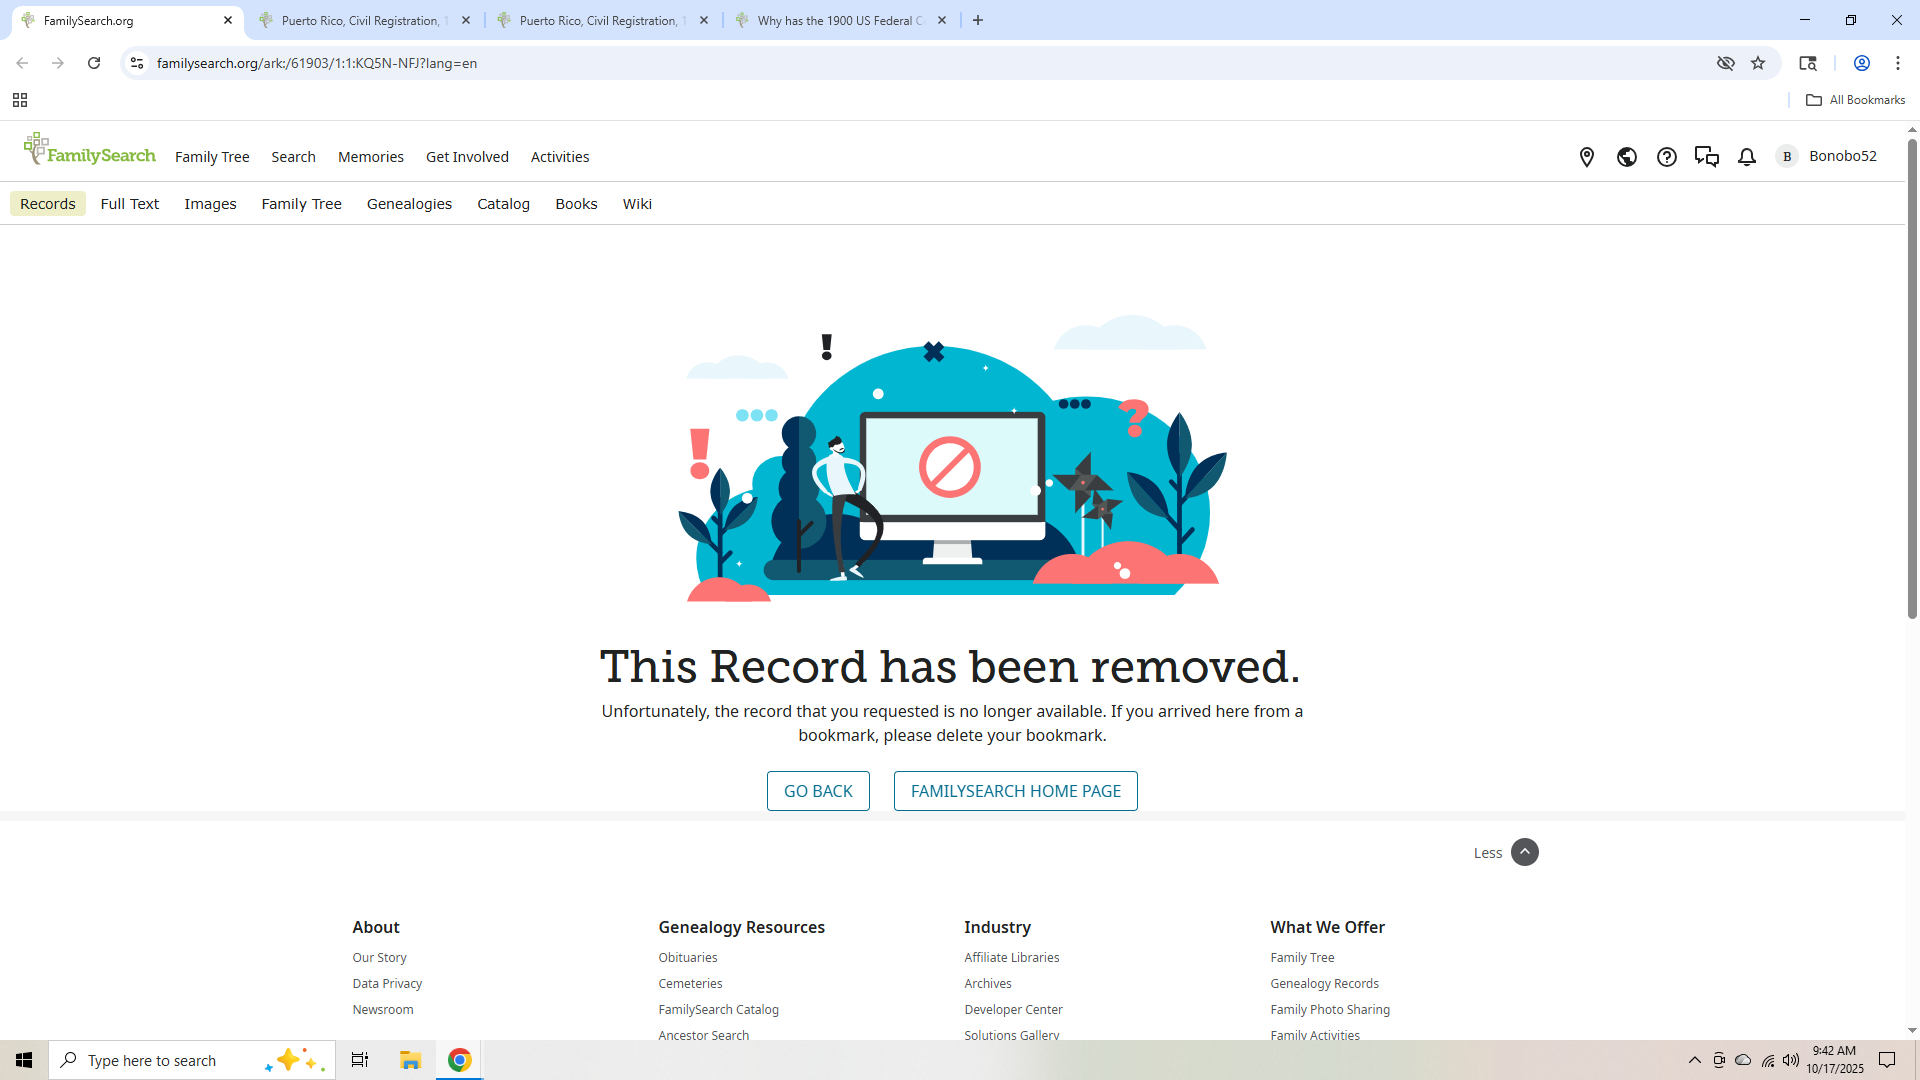Open the Obituaries footer link
The image size is (1920, 1080).
pos(687,958)
